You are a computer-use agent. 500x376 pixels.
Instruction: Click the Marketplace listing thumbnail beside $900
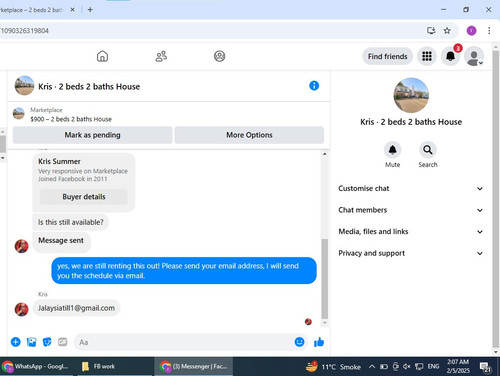tap(19, 114)
